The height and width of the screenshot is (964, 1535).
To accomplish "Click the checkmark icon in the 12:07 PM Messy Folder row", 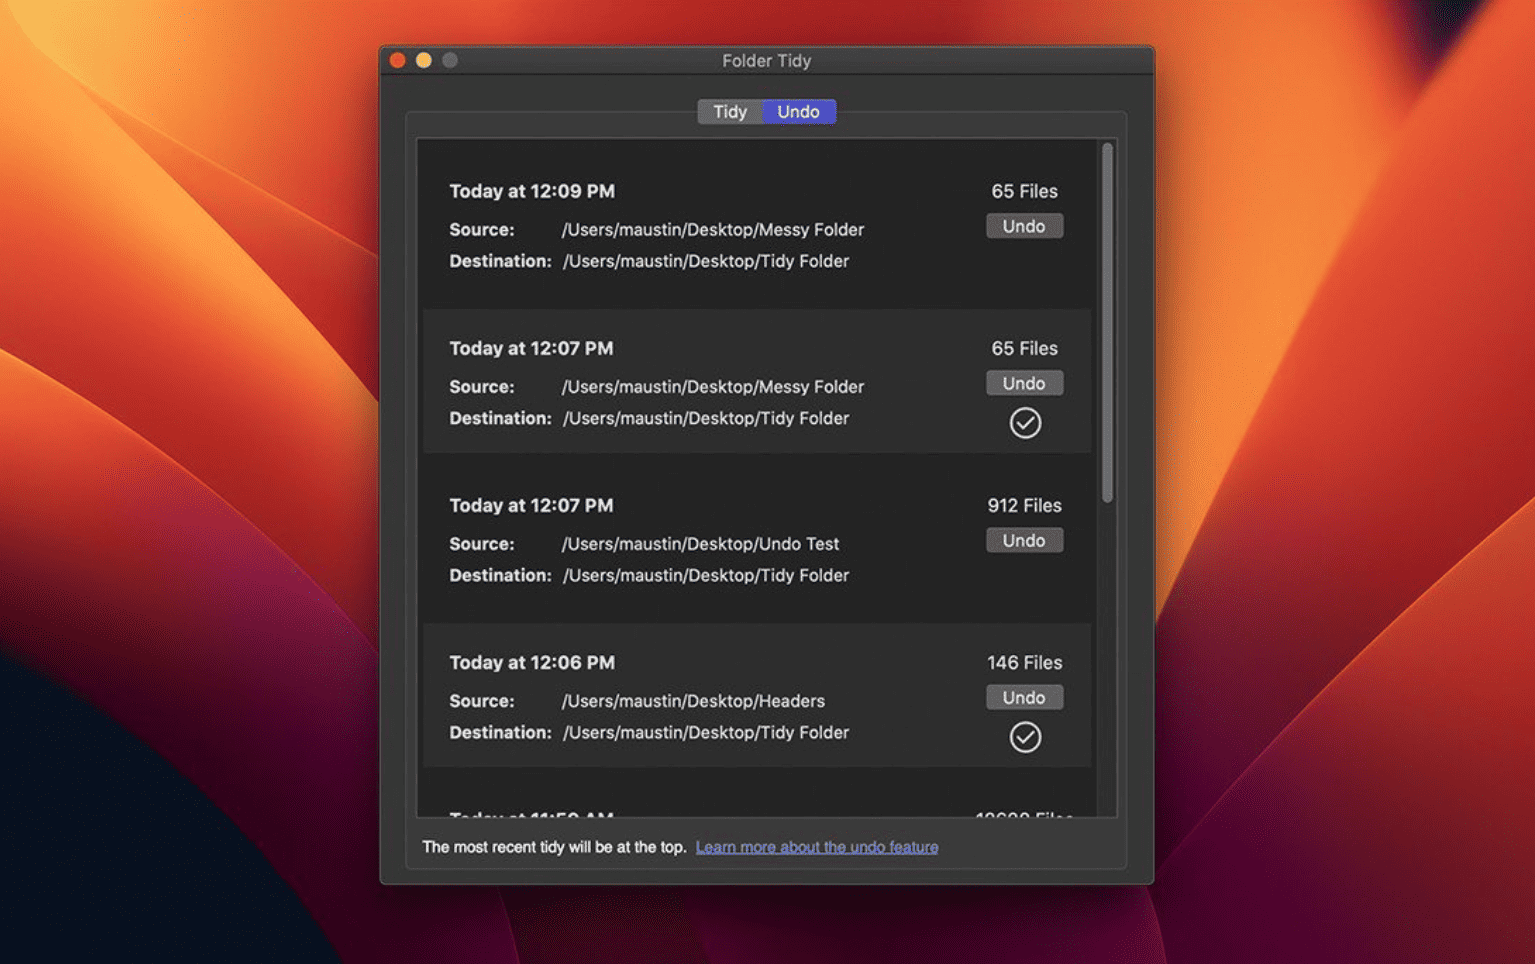I will (x=1025, y=423).
